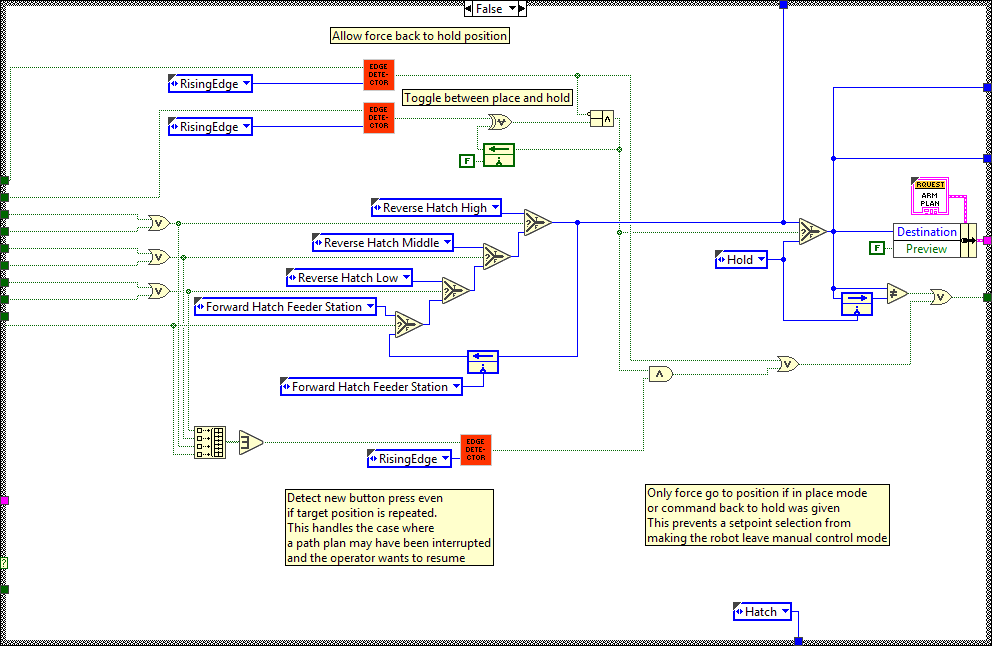
Task: Toggle the False constant beside green feedback node
Action: tap(466, 160)
